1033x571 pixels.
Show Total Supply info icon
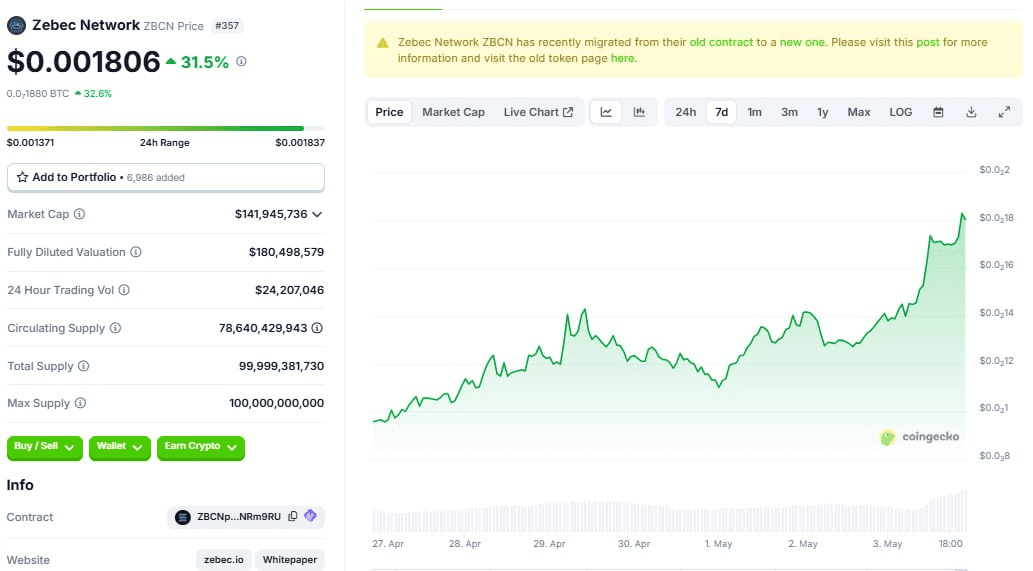coord(84,366)
